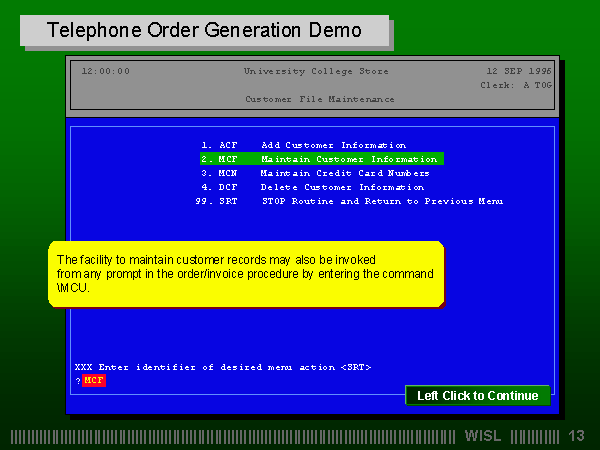Click the Left Click to Continue button
600x450 pixels.
[477, 396]
